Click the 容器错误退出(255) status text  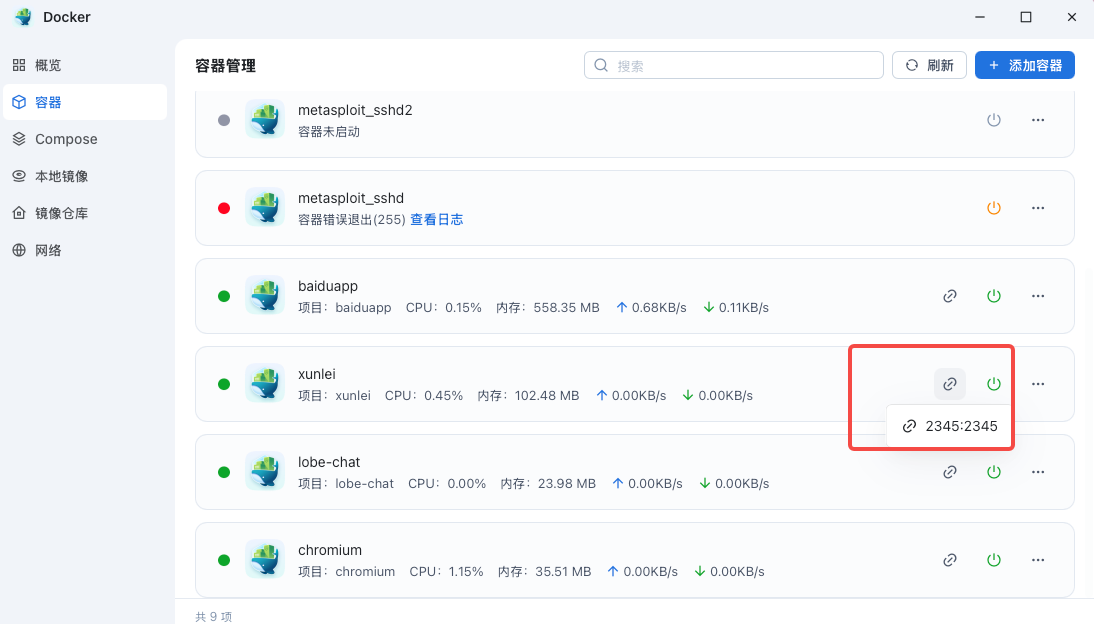[352, 219]
